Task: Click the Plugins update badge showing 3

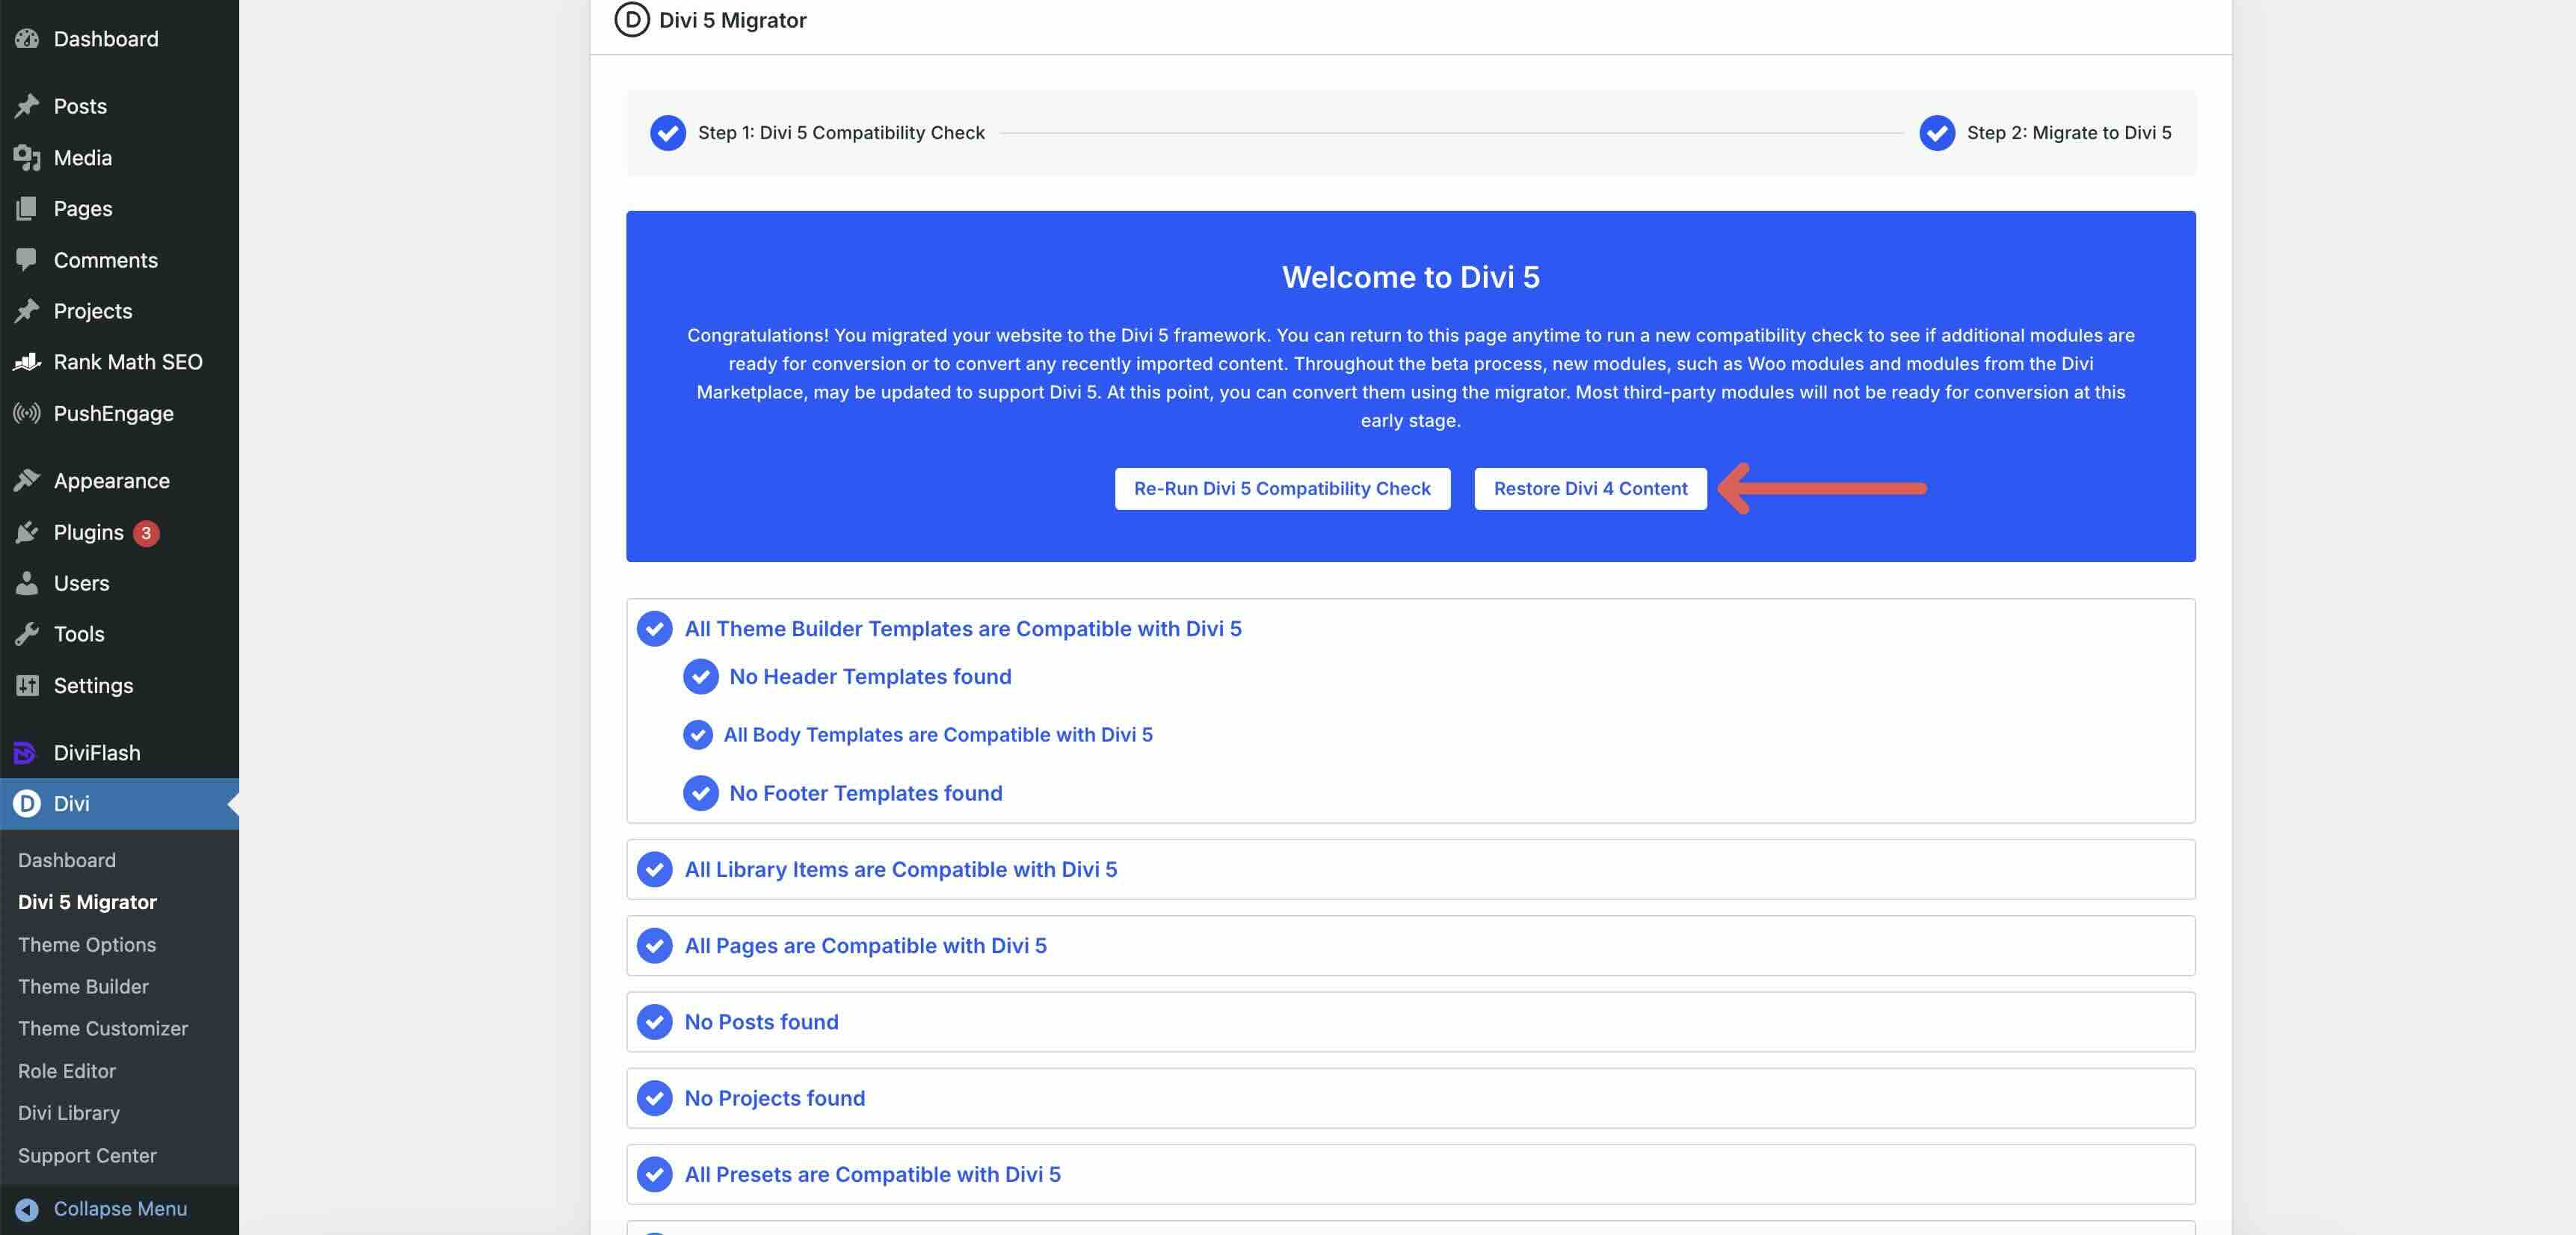Action: point(145,532)
